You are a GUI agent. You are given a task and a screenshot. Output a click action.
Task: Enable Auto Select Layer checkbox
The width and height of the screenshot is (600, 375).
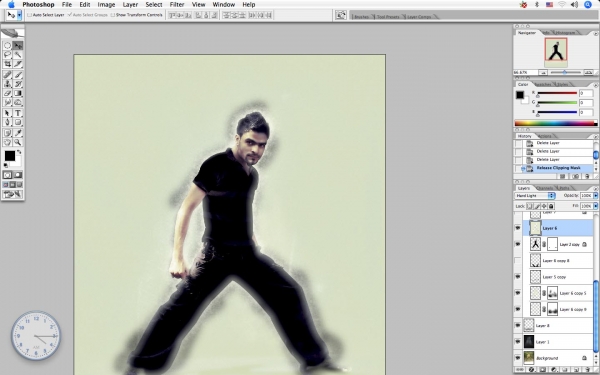(29, 15)
